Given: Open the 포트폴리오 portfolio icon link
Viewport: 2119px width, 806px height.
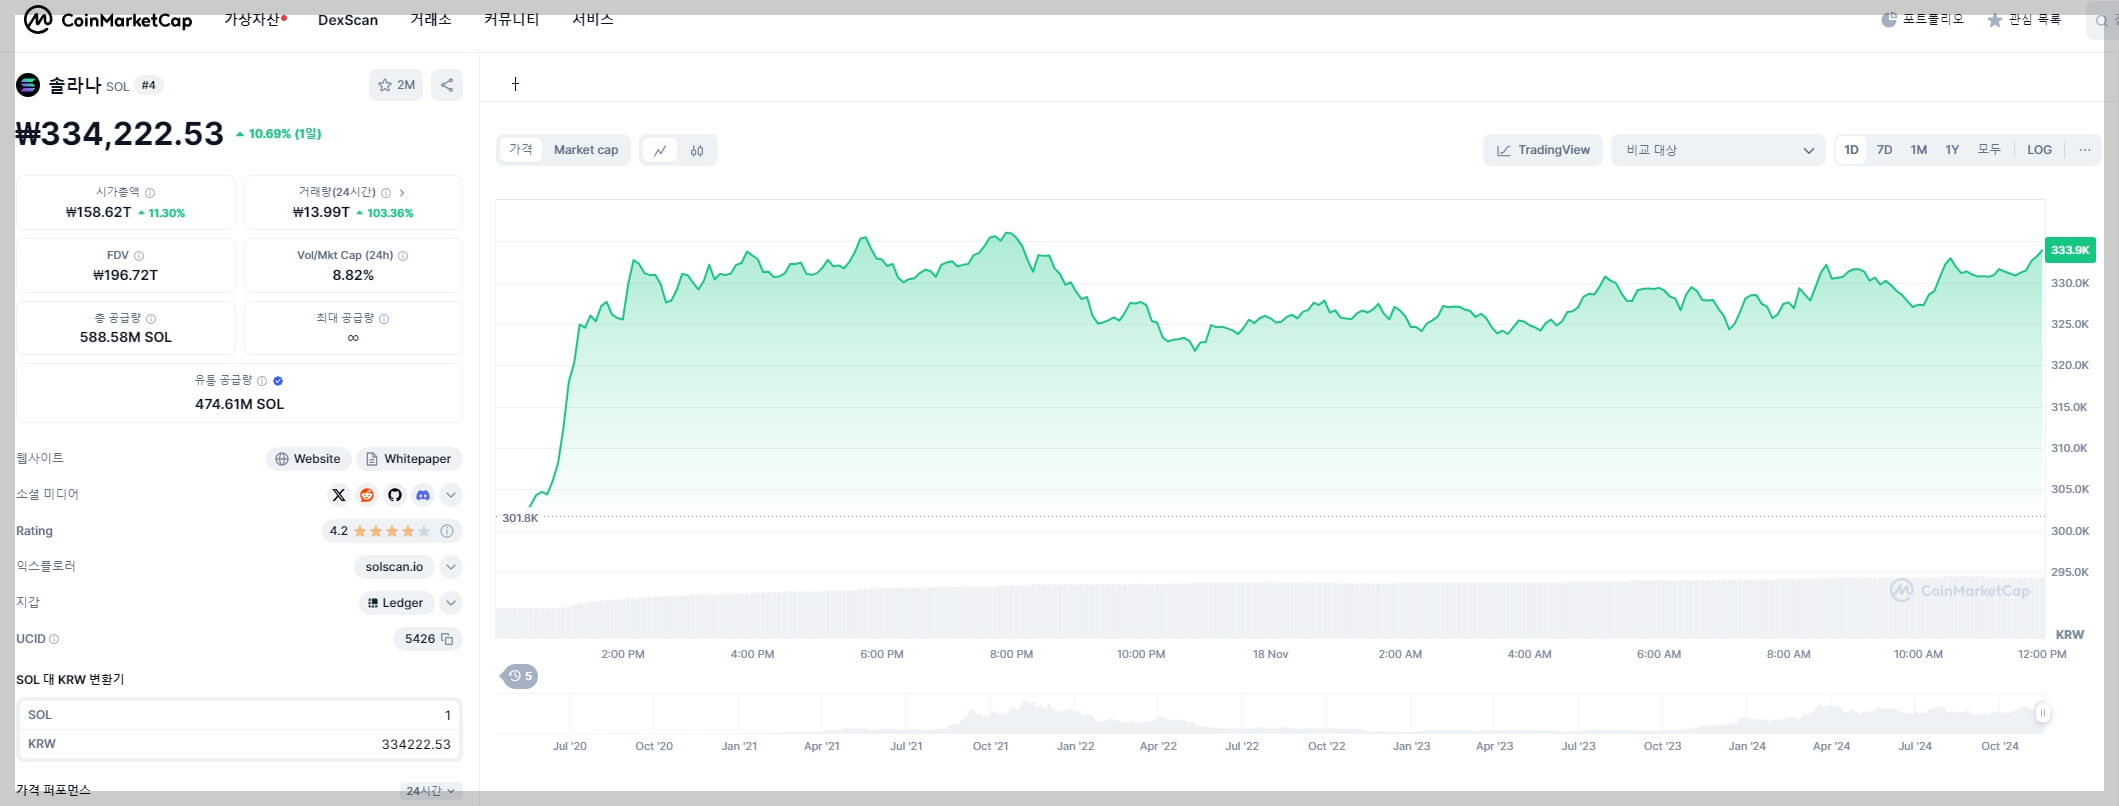Looking at the screenshot, I should (1922, 19).
